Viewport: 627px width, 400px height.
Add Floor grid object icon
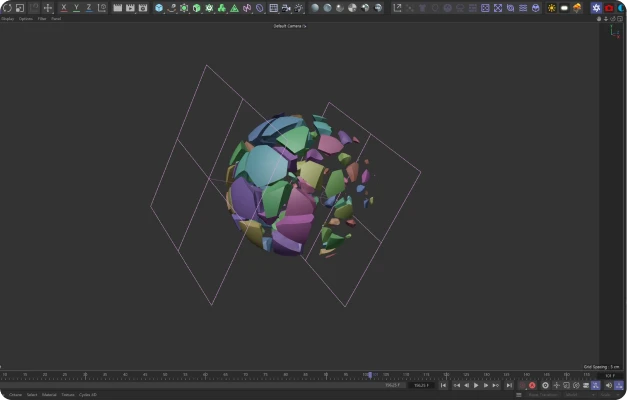pos(274,8)
